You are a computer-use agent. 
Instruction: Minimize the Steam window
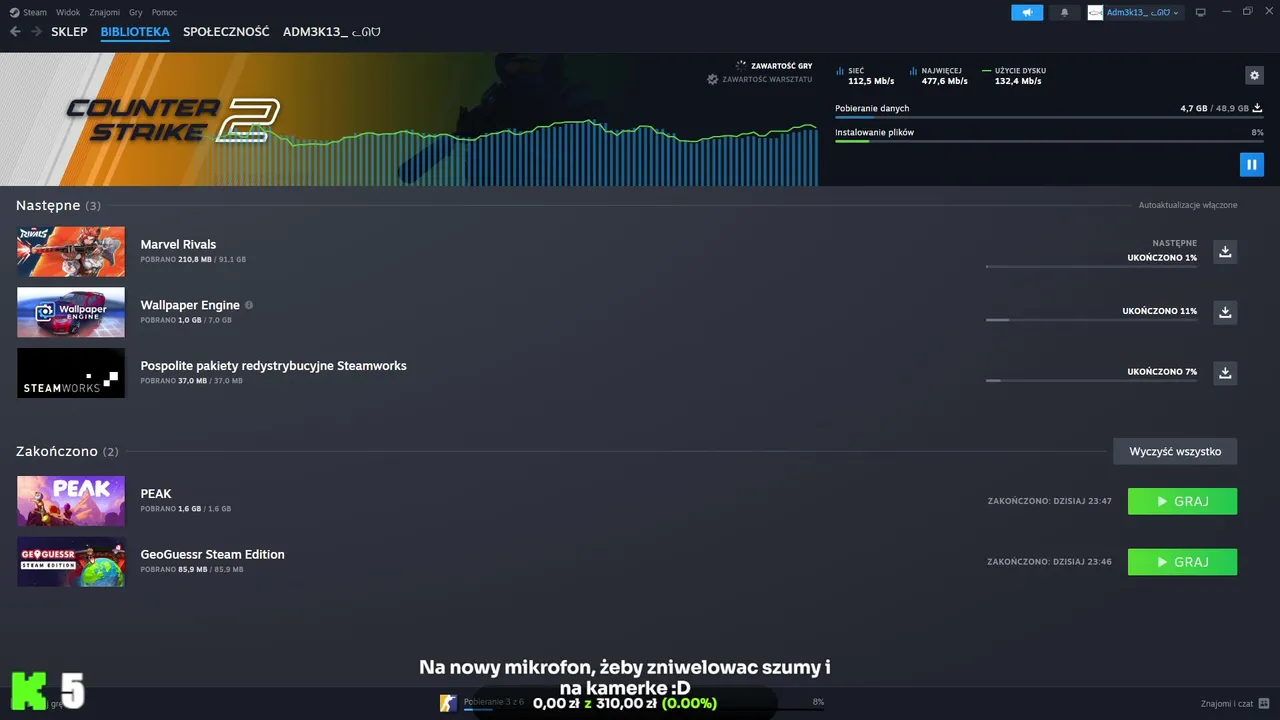[1226, 12]
